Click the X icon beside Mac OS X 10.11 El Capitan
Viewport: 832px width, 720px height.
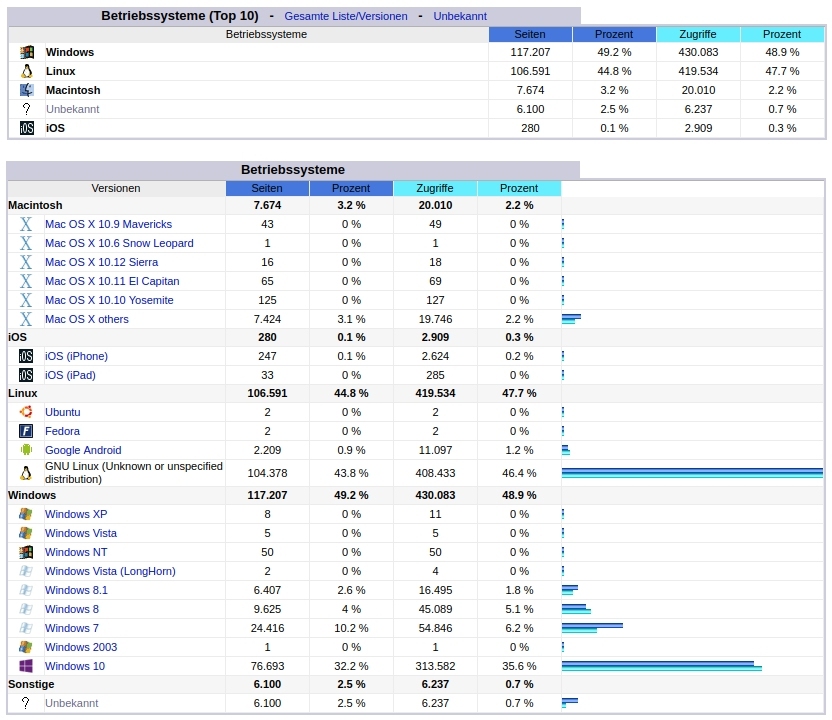(x=25, y=281)
